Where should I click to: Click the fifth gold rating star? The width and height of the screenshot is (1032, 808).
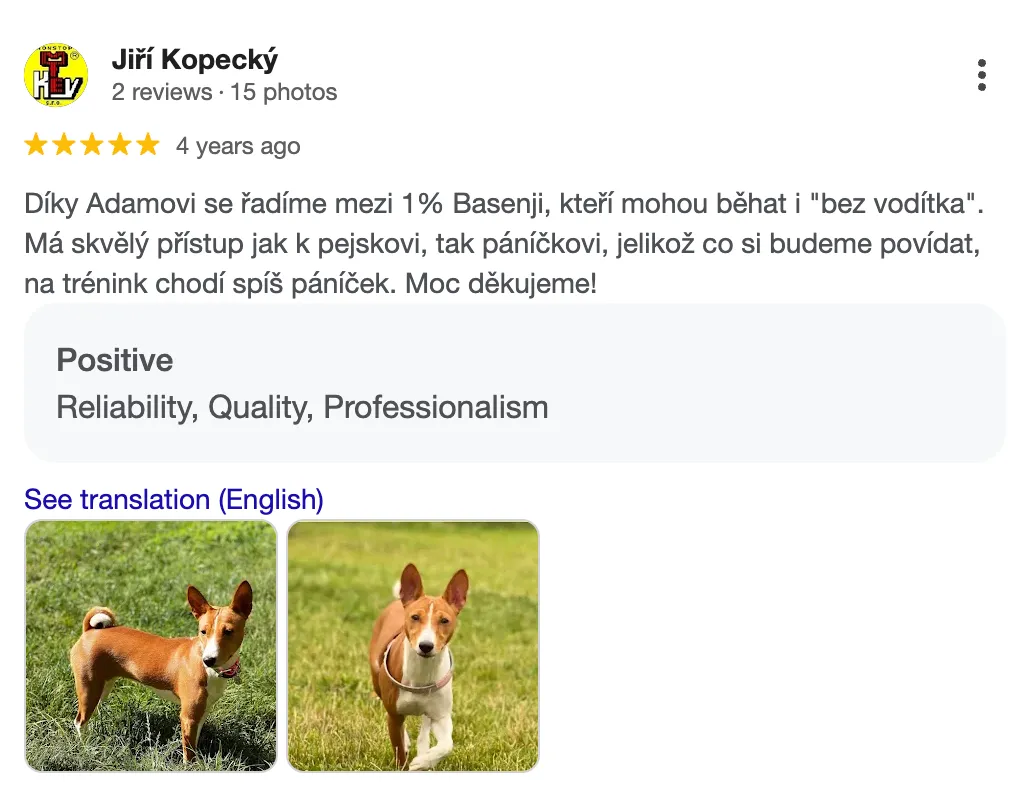point(147,146)
